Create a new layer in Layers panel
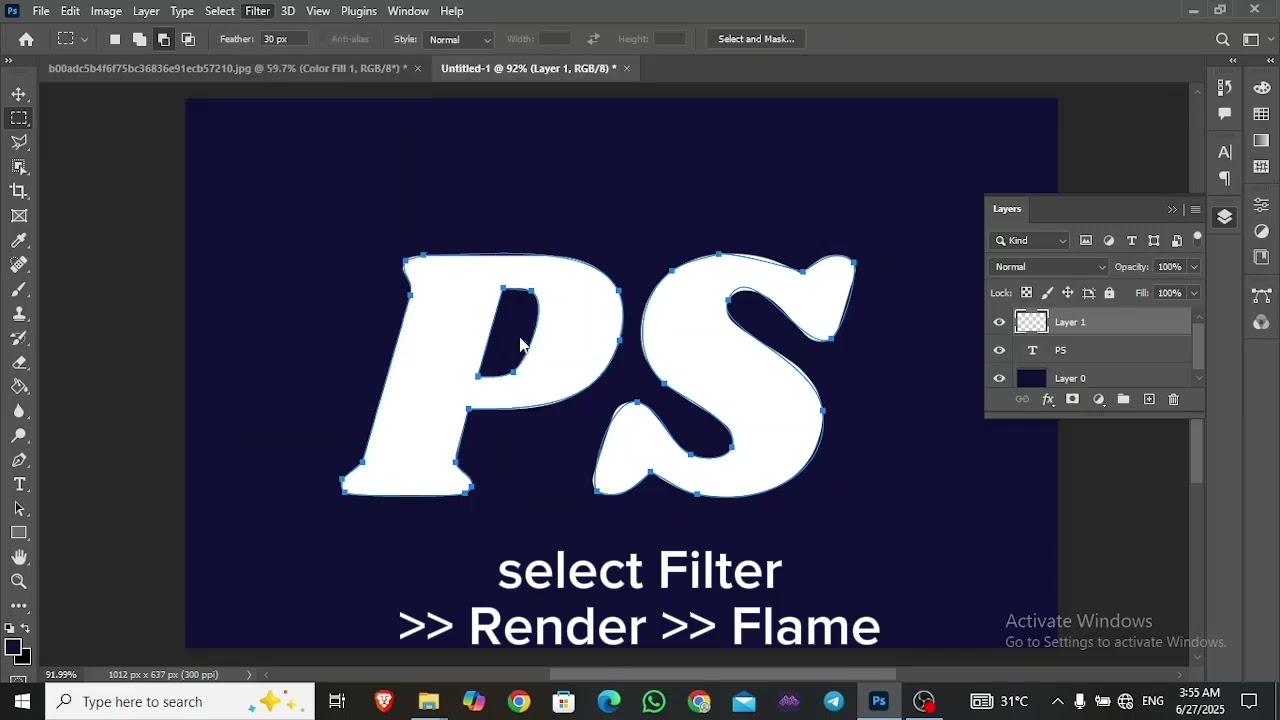This screenshot has width=1280, height=720. coord(1149,399)
